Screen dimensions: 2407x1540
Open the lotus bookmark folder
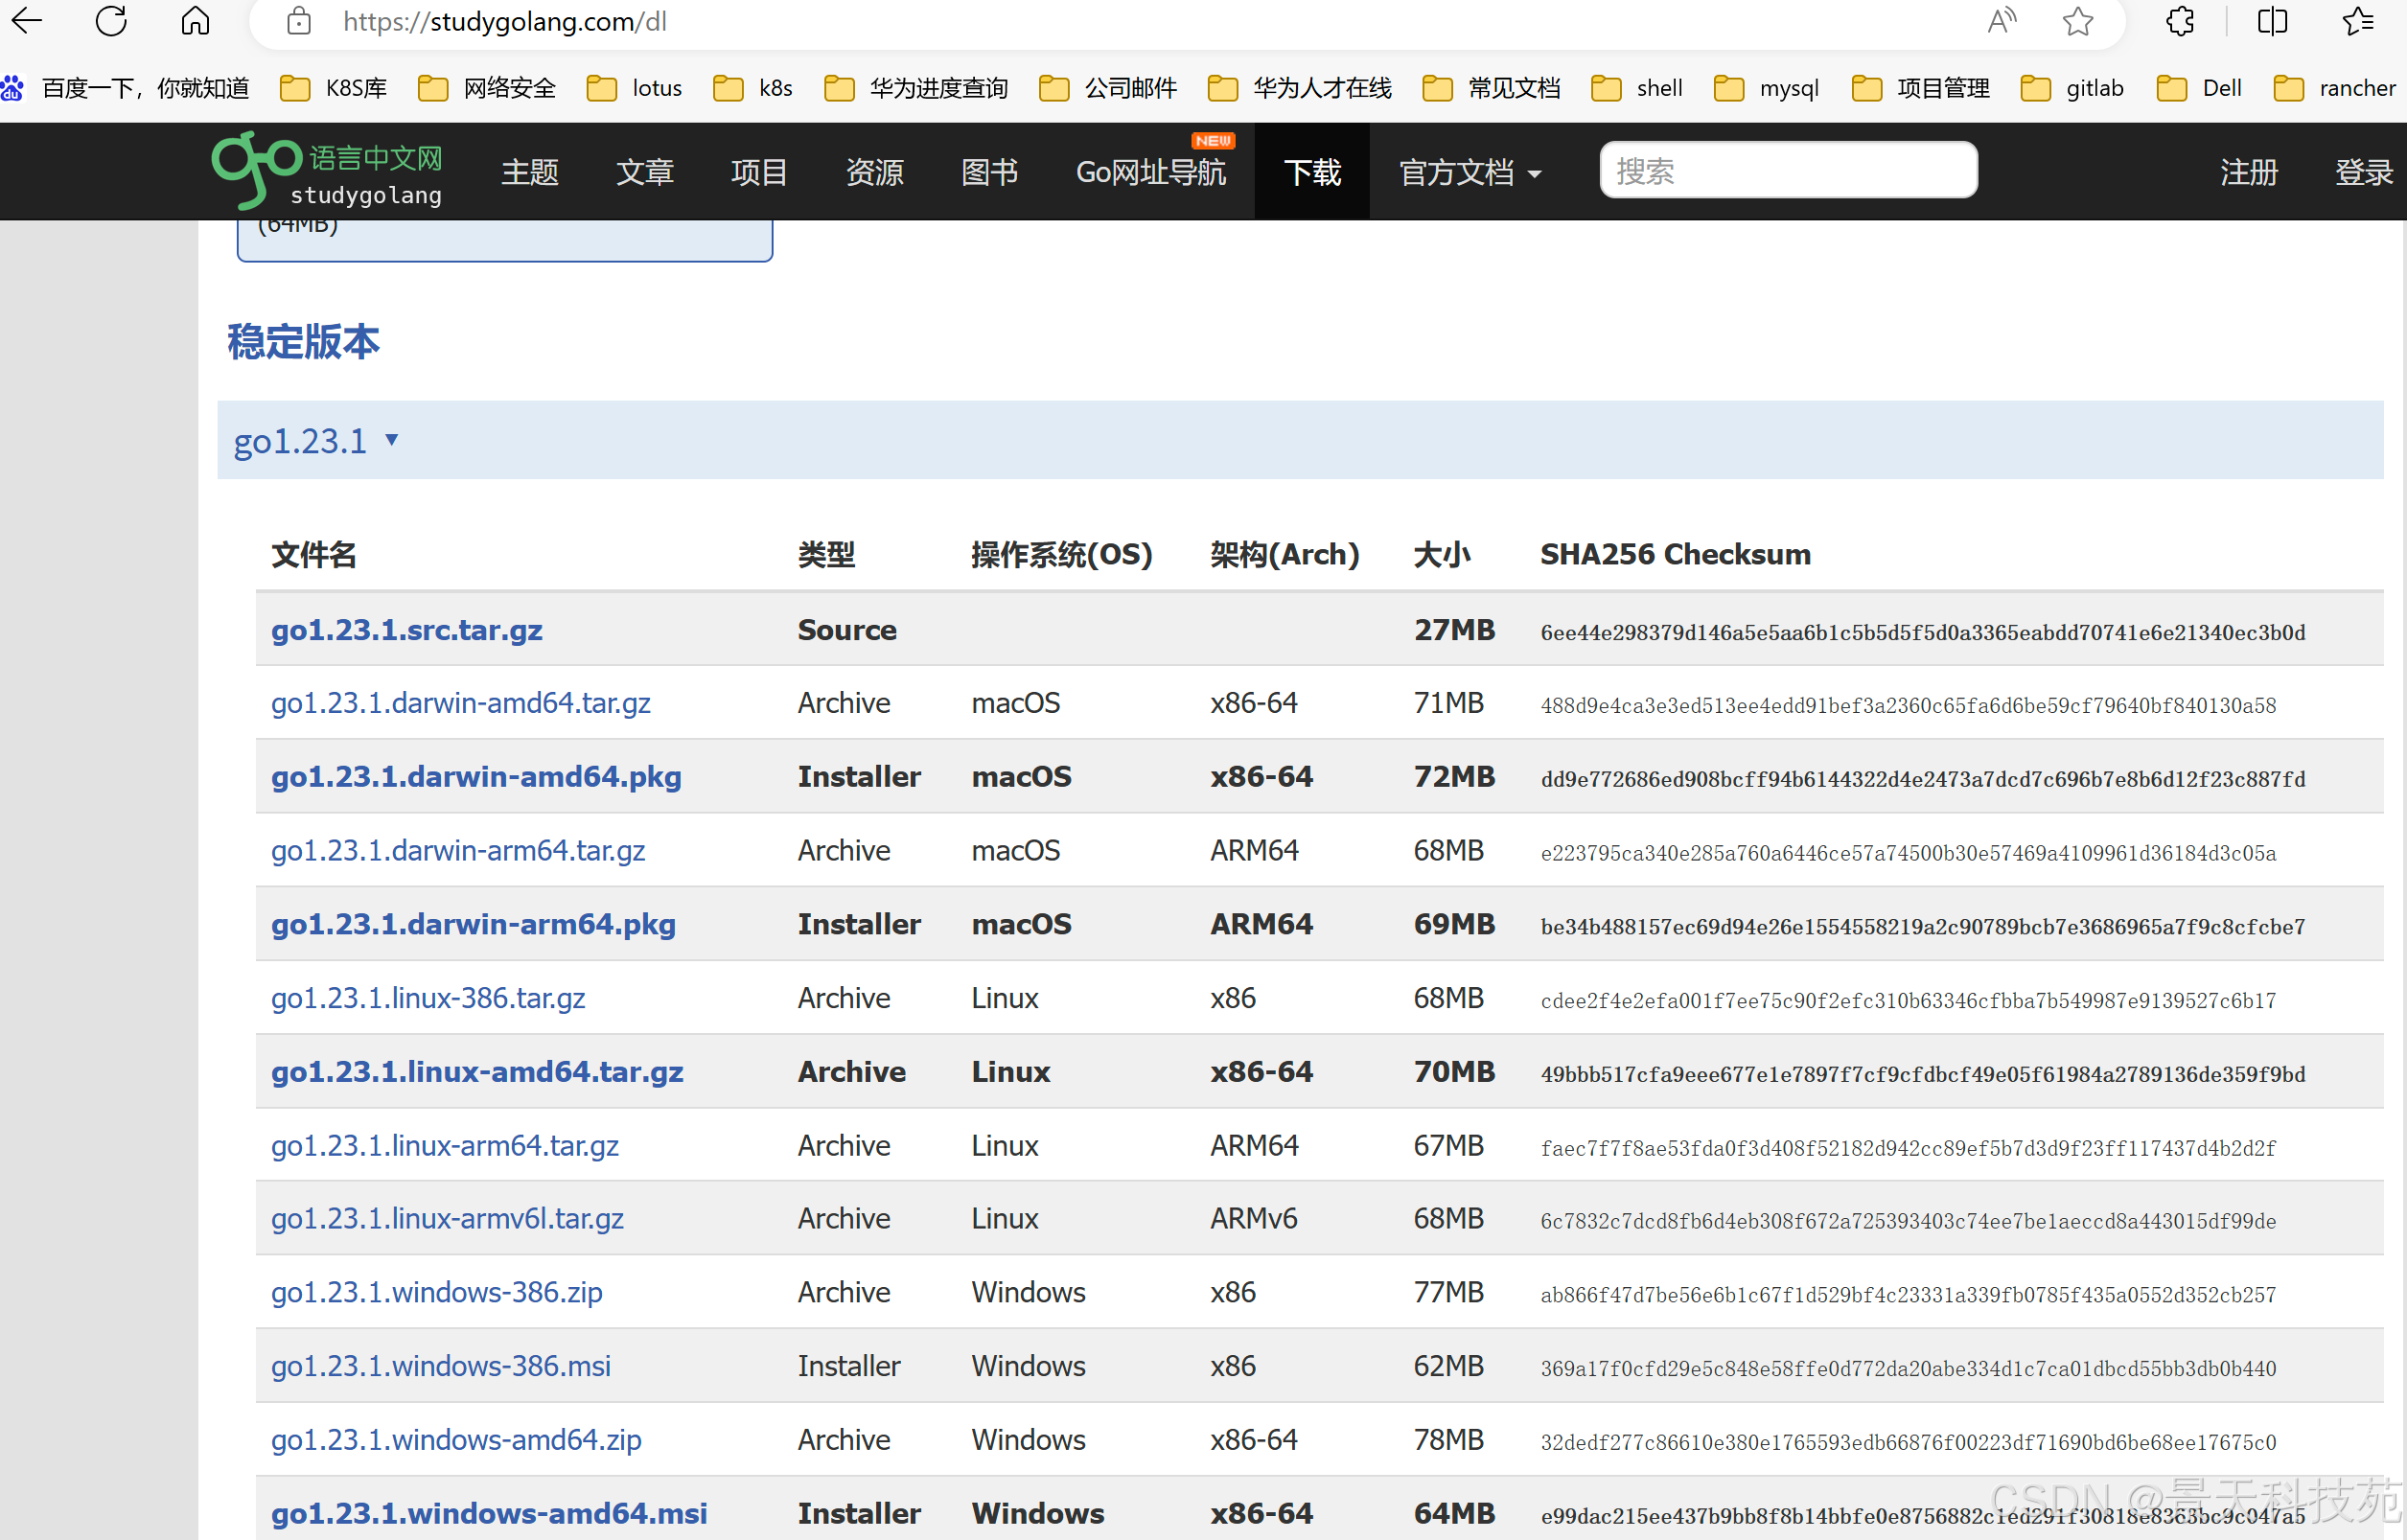[x=634, y=88]
